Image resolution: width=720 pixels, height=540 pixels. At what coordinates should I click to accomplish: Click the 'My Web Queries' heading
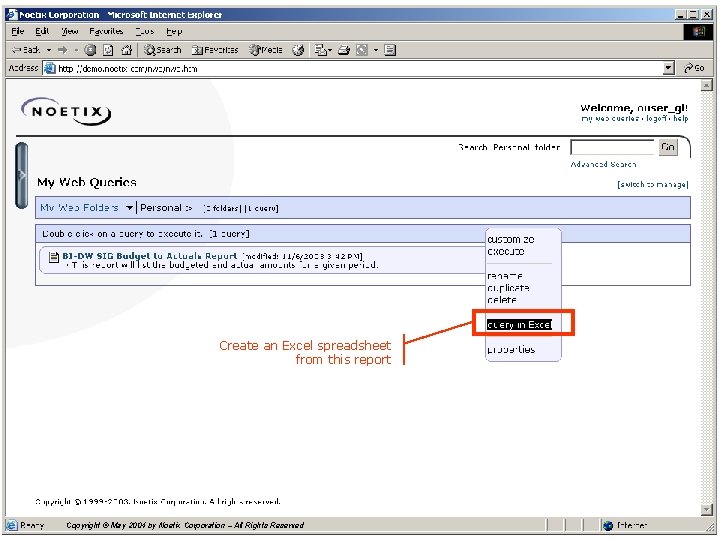tap(87, 182)
